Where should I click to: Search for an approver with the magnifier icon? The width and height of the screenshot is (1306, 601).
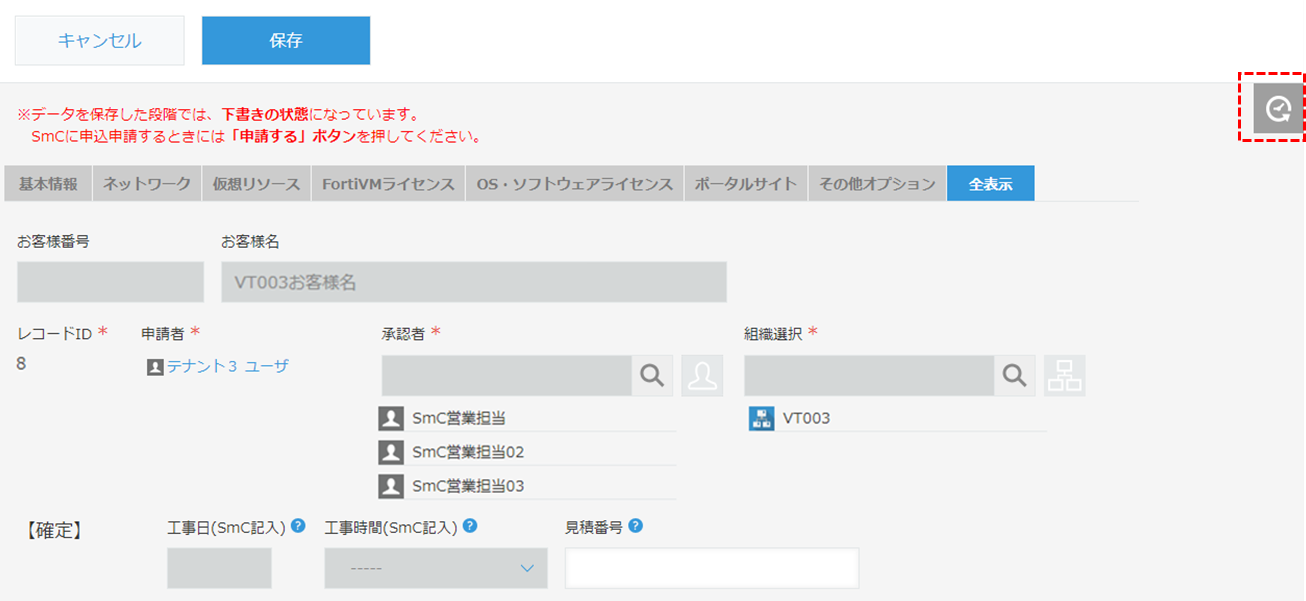[x=652, y=375]
